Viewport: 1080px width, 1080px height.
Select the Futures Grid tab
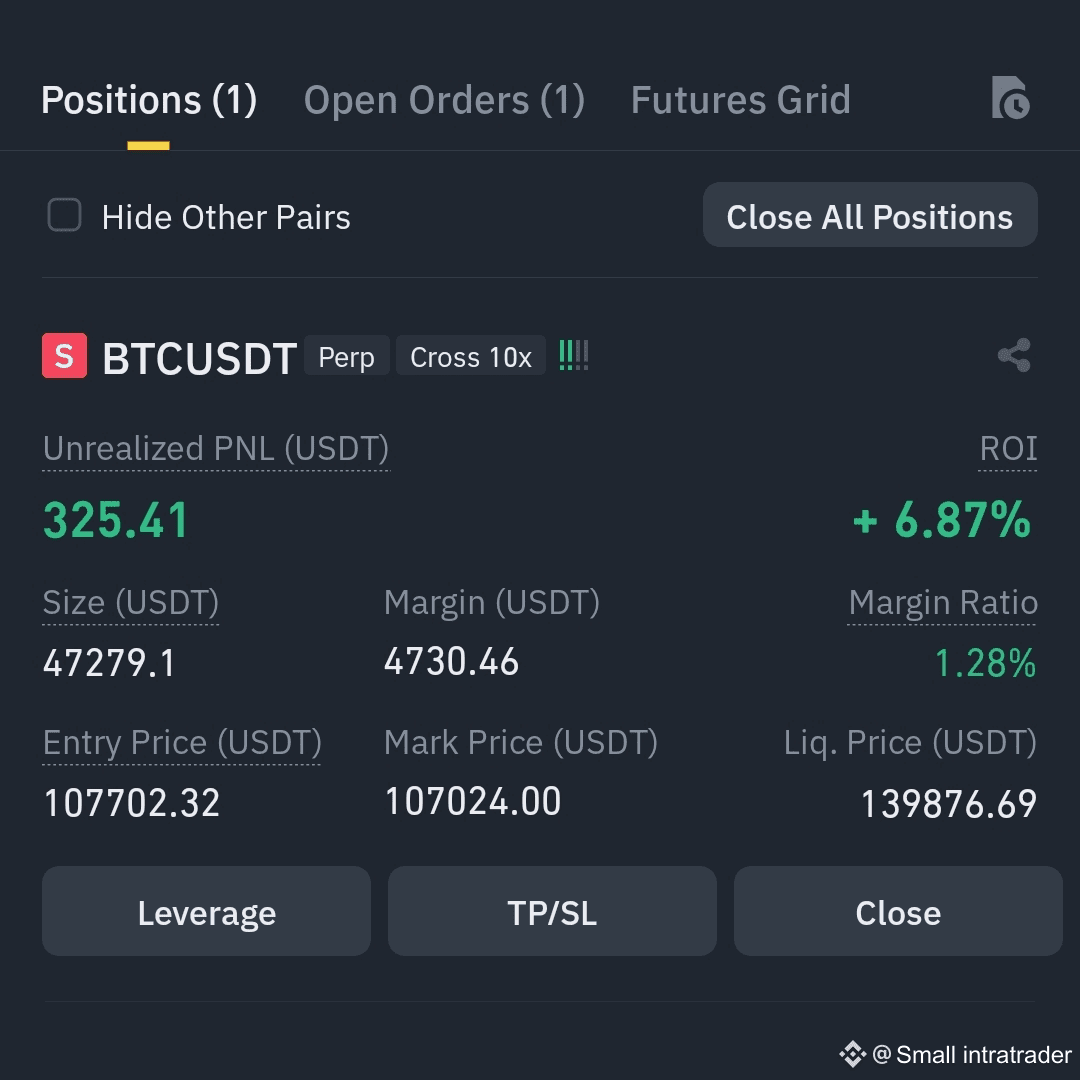pyautogui.click(x=740, y=100)
